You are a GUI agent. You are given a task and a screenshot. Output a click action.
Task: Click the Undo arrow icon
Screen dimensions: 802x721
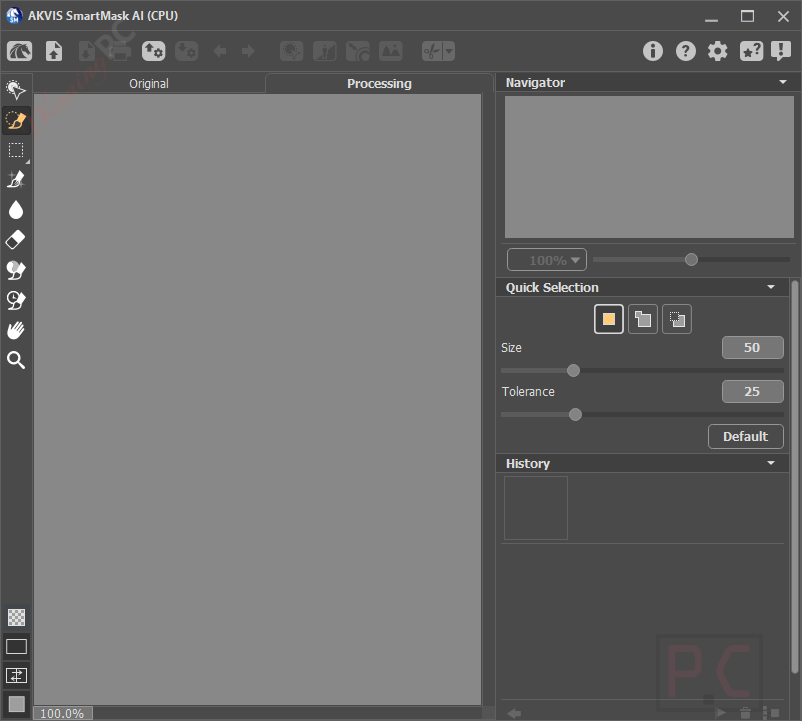(x=220, y=51)
